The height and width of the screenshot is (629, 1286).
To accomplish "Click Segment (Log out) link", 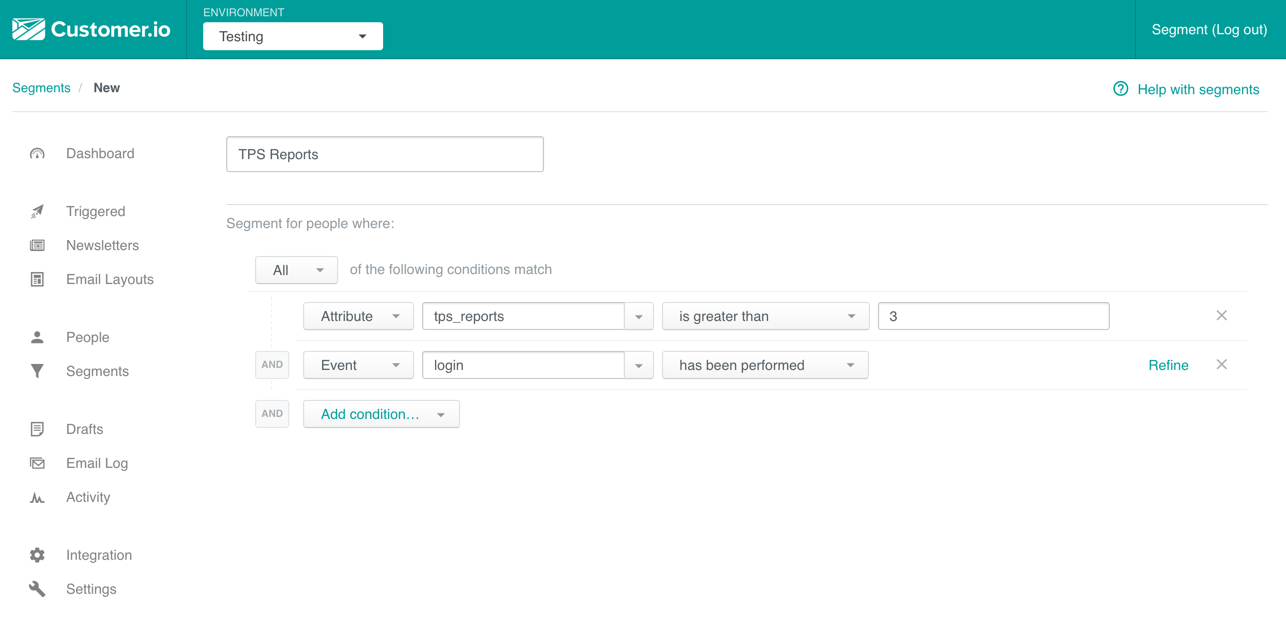I will pos(1210,30).
